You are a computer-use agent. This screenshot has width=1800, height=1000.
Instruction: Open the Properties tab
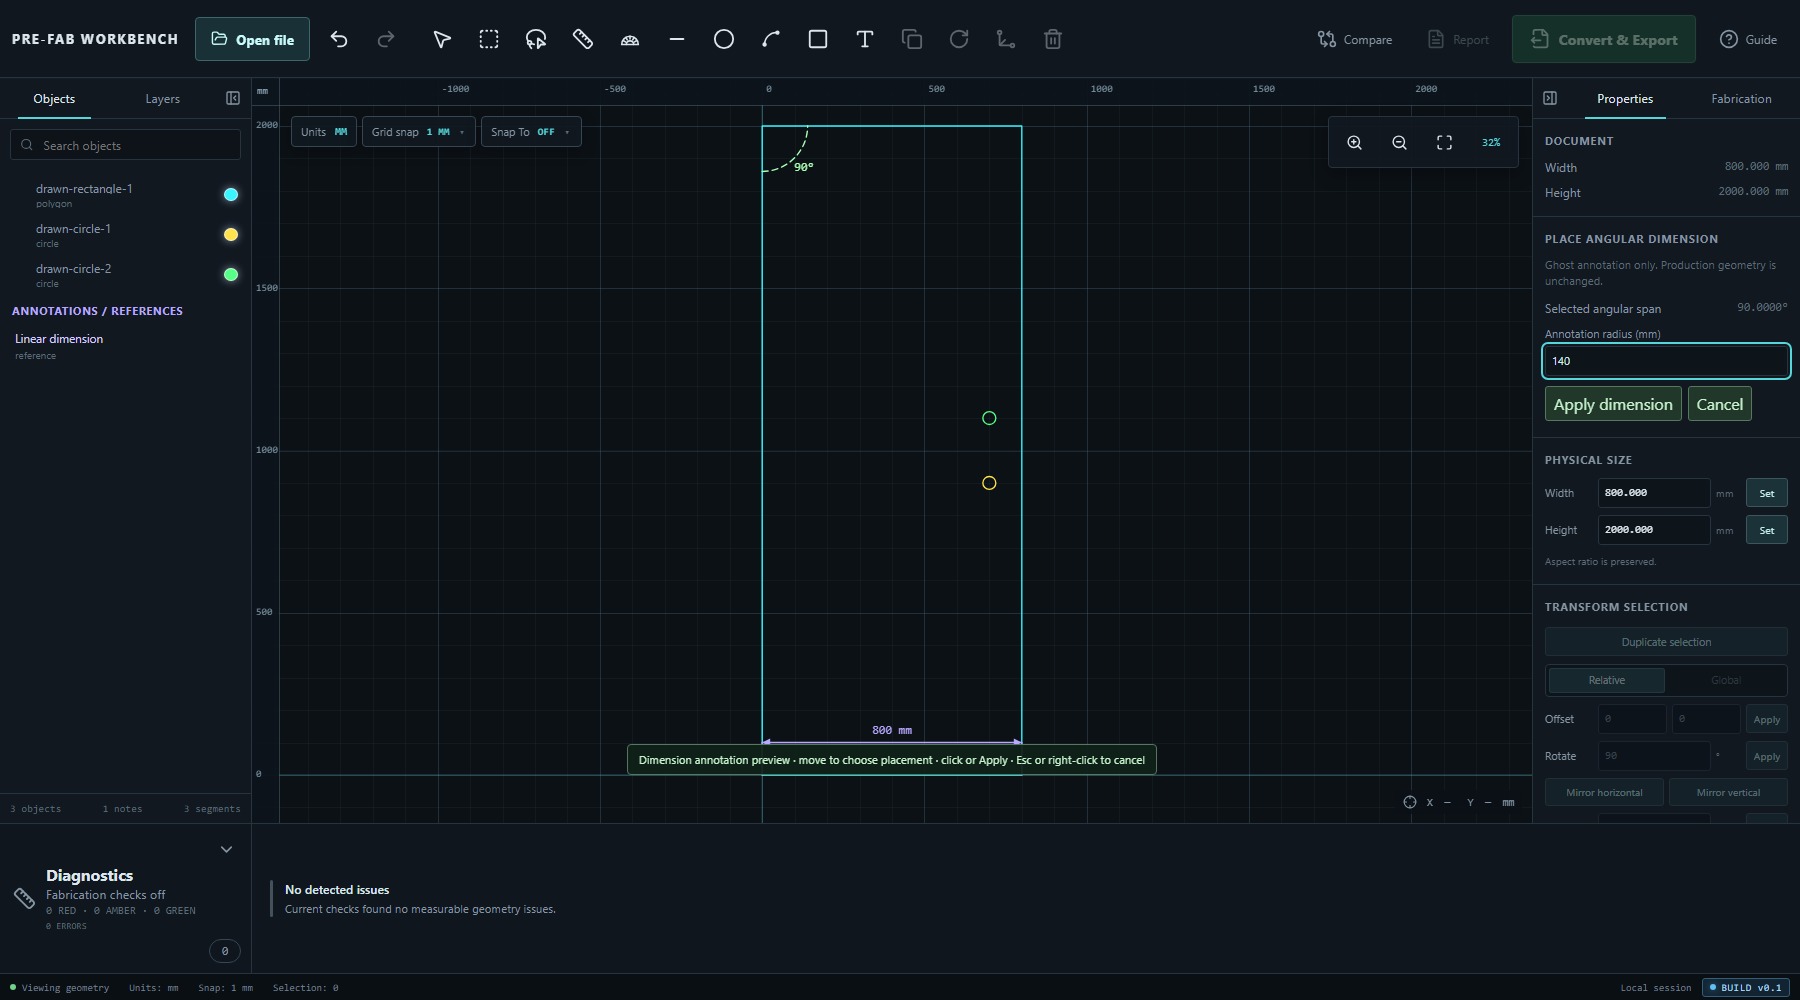[1624, 98]
